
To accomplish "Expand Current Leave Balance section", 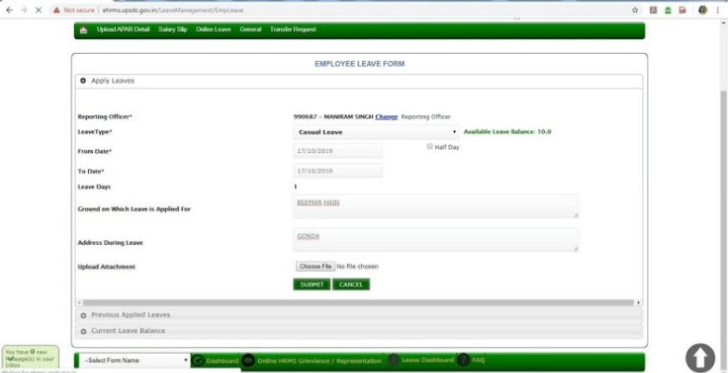I will [x=359, y=331].
